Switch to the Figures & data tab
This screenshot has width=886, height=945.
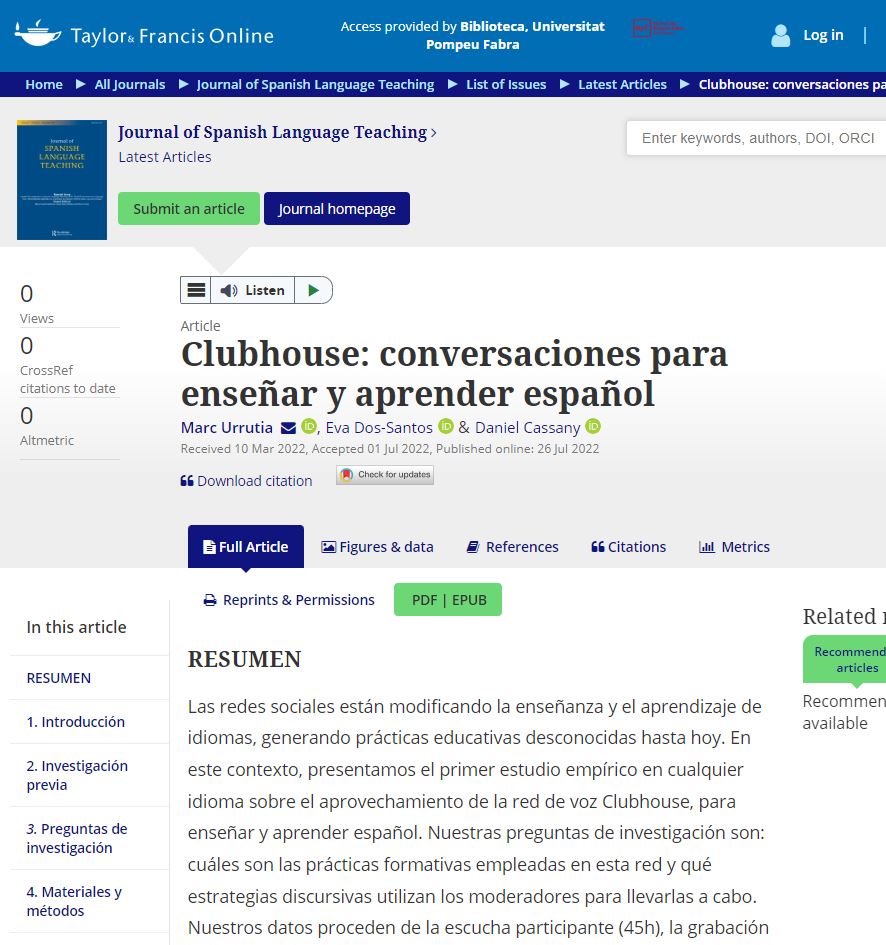pyautogui.click(x=377, y=547)
